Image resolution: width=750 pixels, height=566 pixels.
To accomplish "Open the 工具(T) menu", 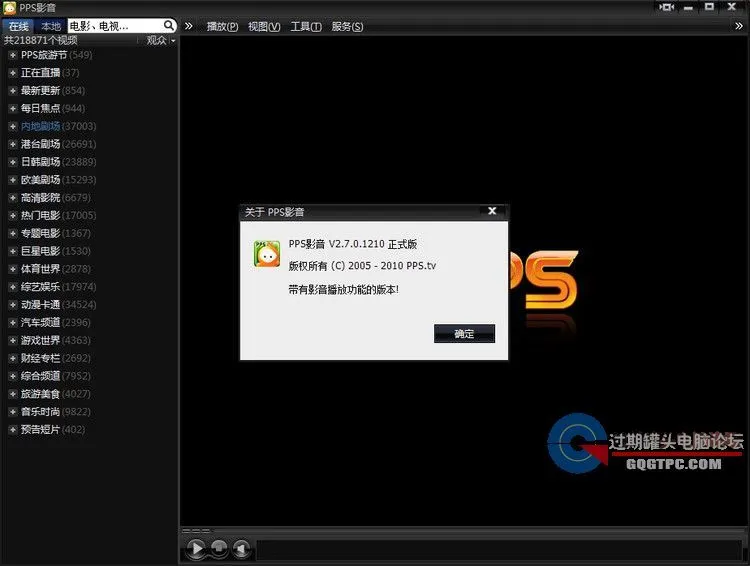I will pos(306,27).
